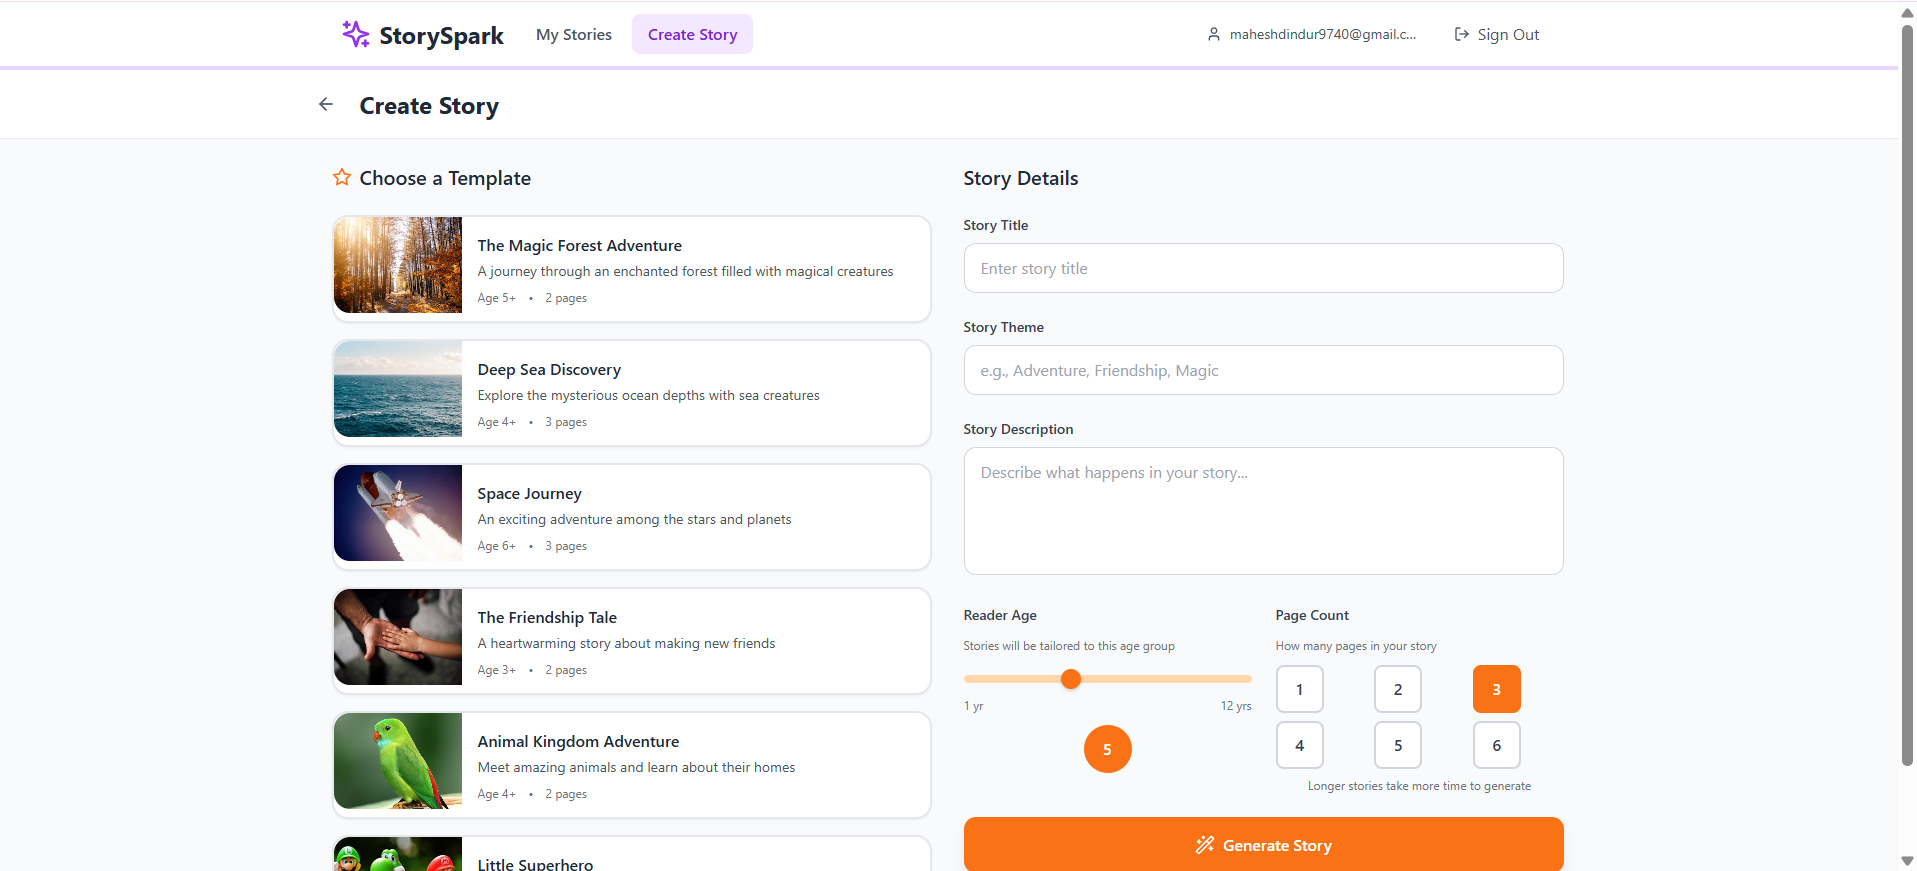Click the StorySpark sparkle logo icon
Image resolution: width=1917 pixels, height=871 pixels.
pyautogui.click(x=356, y=34)
